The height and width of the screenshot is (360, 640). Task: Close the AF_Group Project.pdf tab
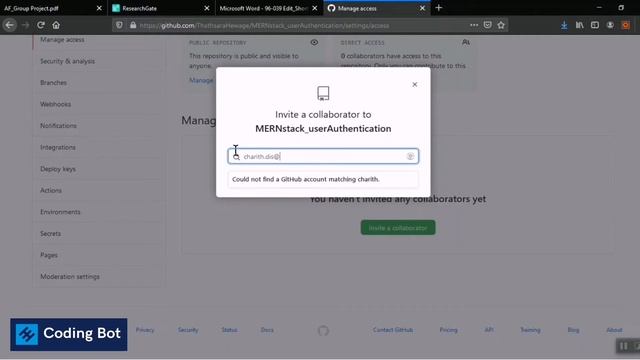click(99, 8)
